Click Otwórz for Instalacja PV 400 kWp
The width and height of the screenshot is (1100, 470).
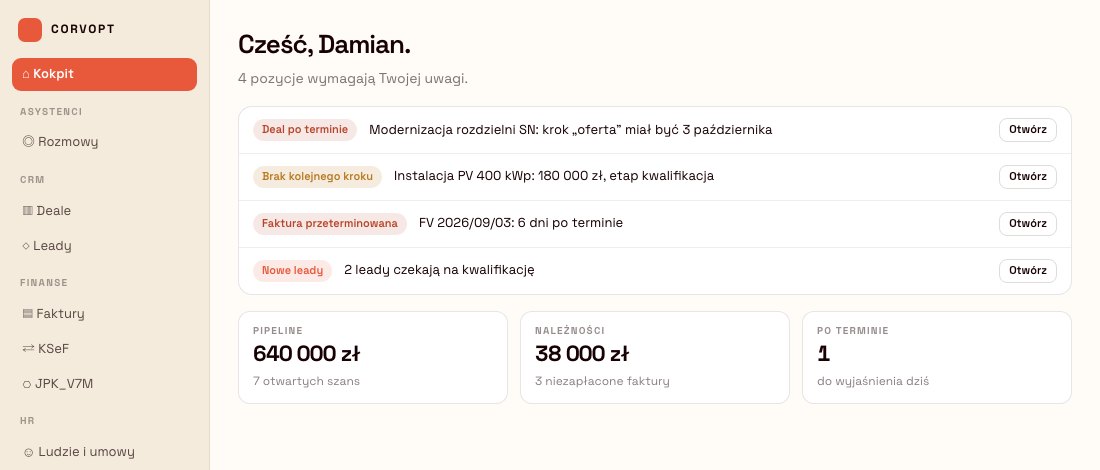[x=1028, y=177]
